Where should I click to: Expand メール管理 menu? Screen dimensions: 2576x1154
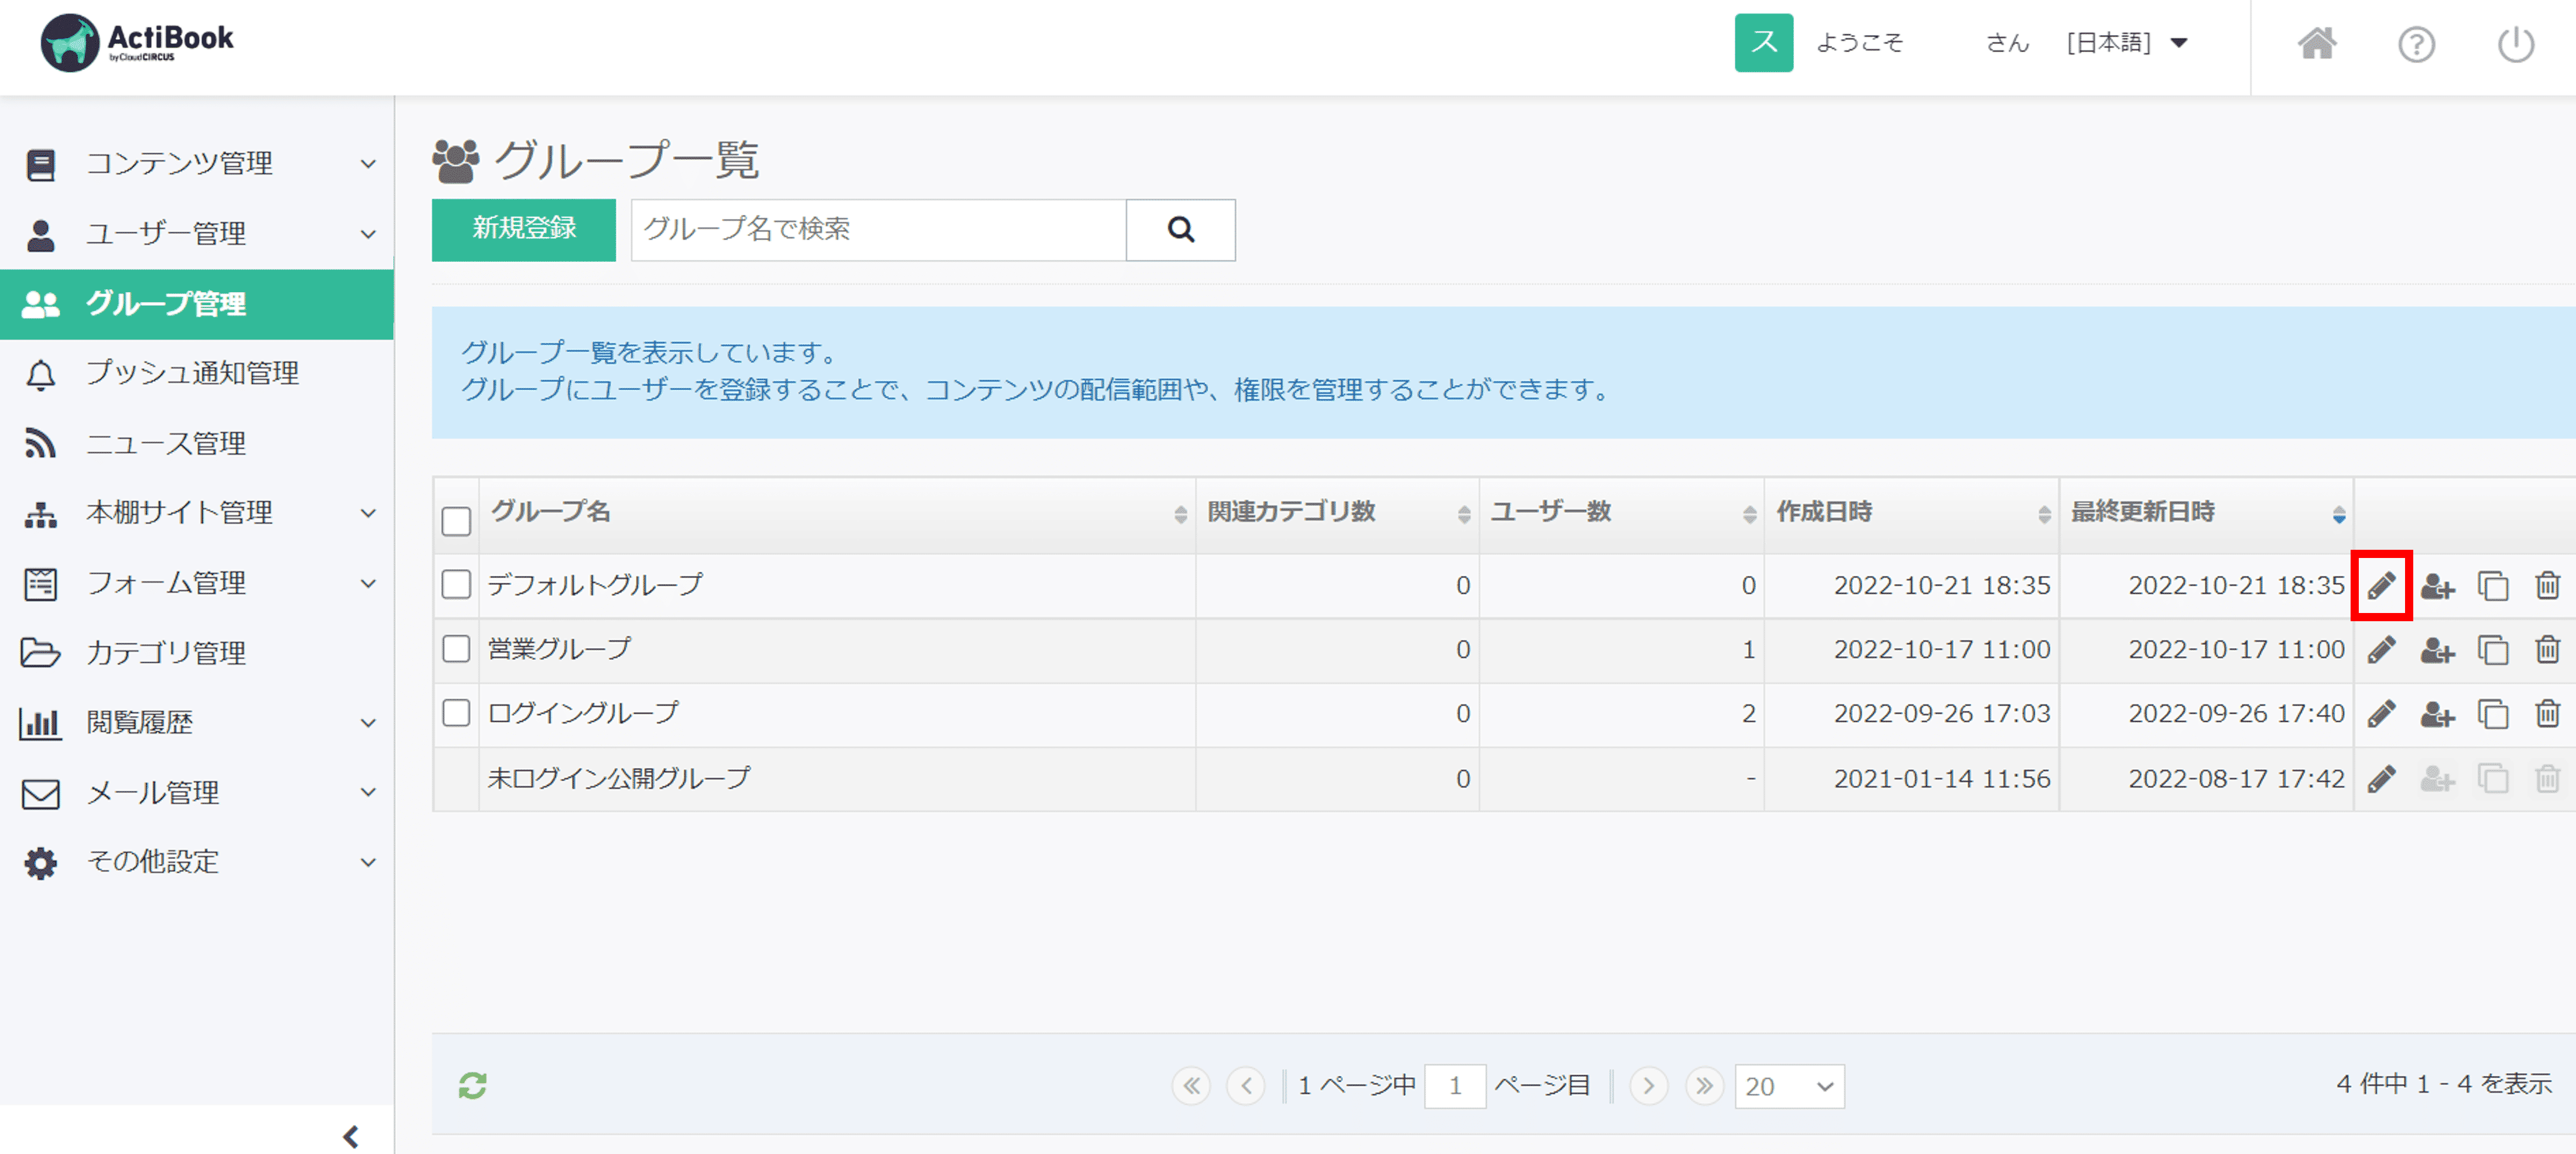[197, 793]
